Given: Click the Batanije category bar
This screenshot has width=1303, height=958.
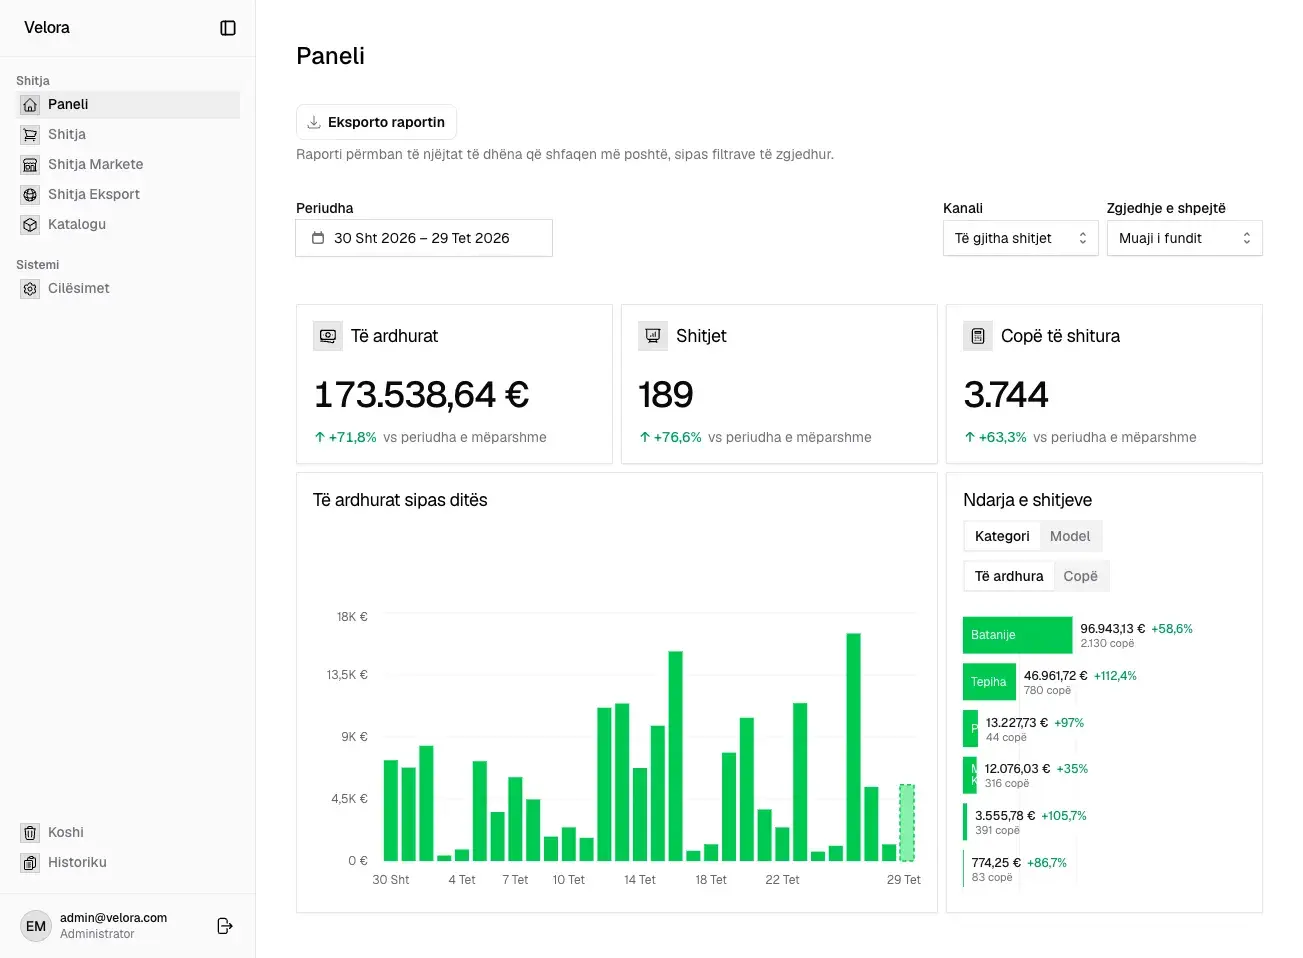Looking at the screenshot, I should tap(1017, 635).
